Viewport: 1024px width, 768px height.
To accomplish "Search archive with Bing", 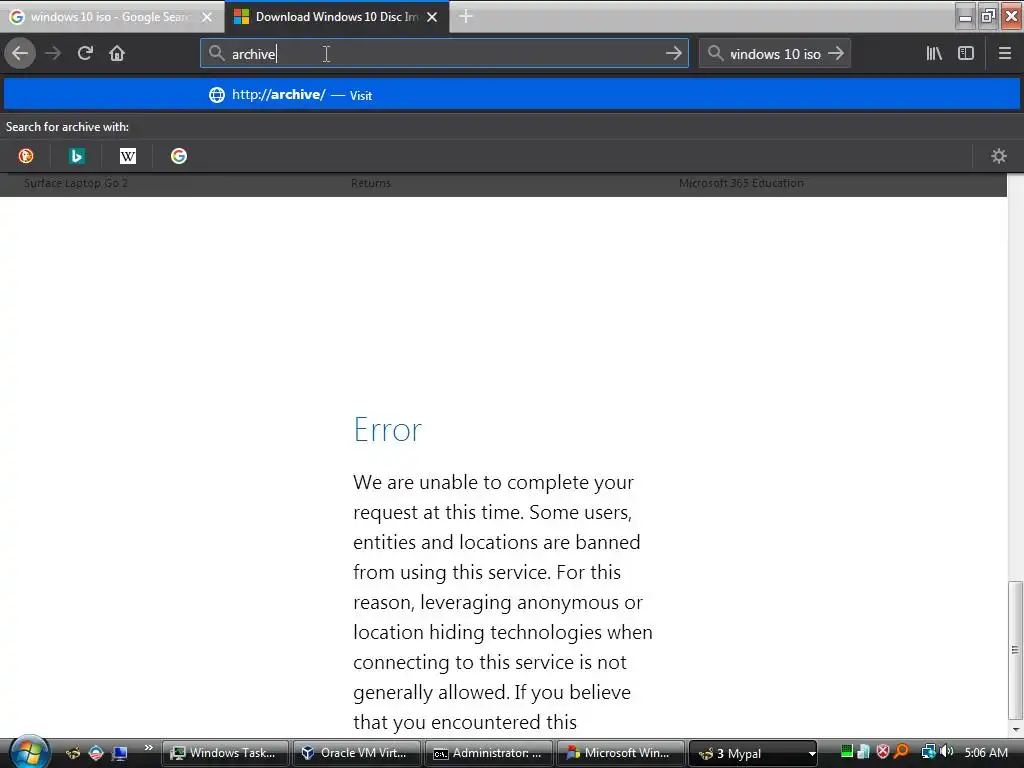I will click(x=77, y=156).
